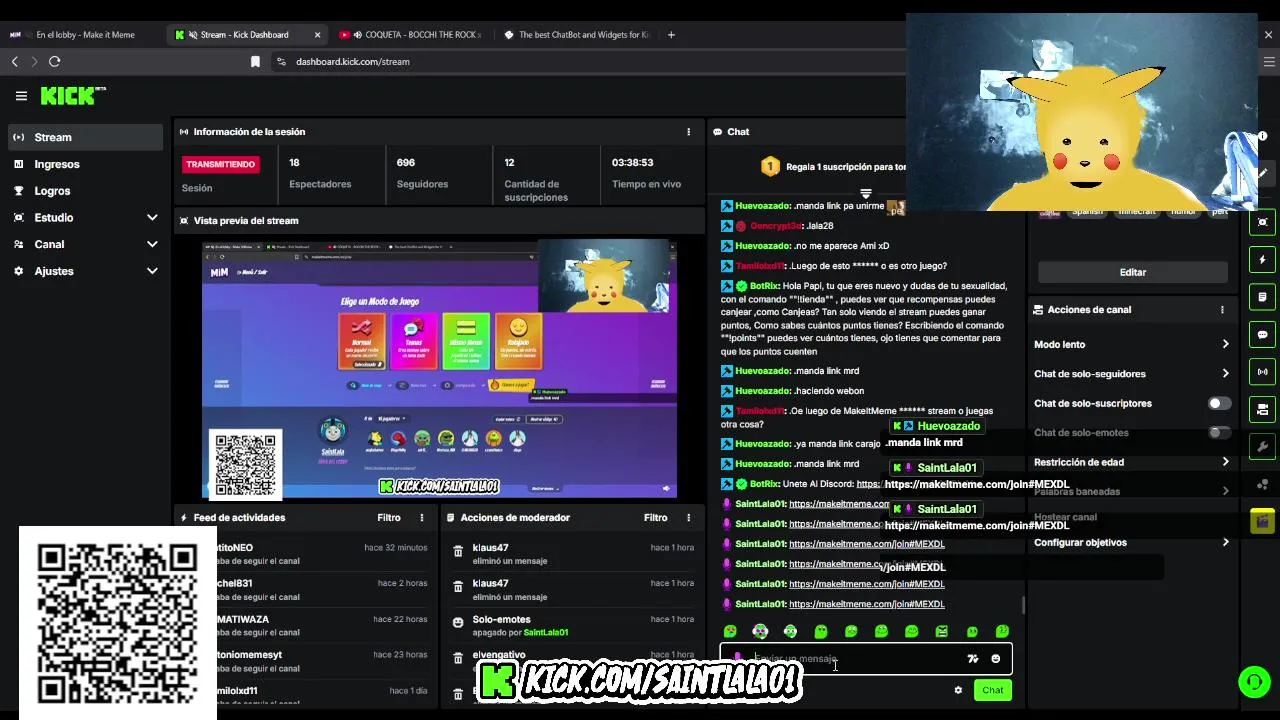This screenshot has height=720, width=1280.
Task: Open chat settings gear icon
Action: tap(958, 690)
